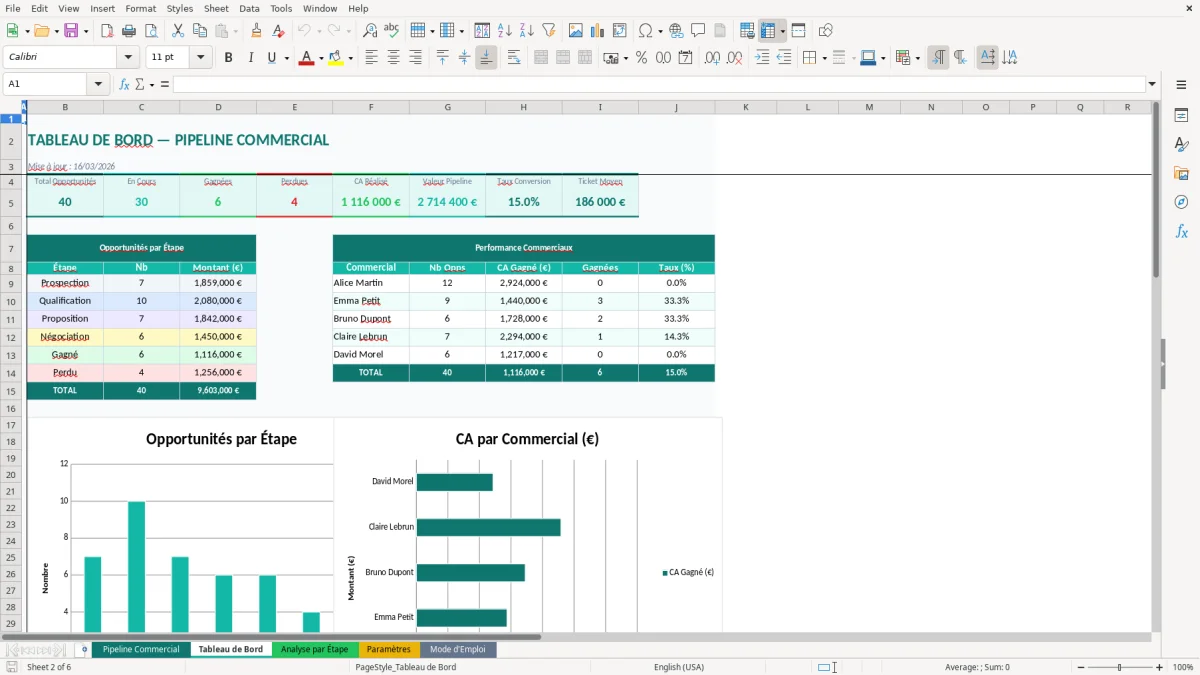Click the Formula equals button
Image resolution: width=1200 pixels, height=675 pixels.
pos(165,84)
